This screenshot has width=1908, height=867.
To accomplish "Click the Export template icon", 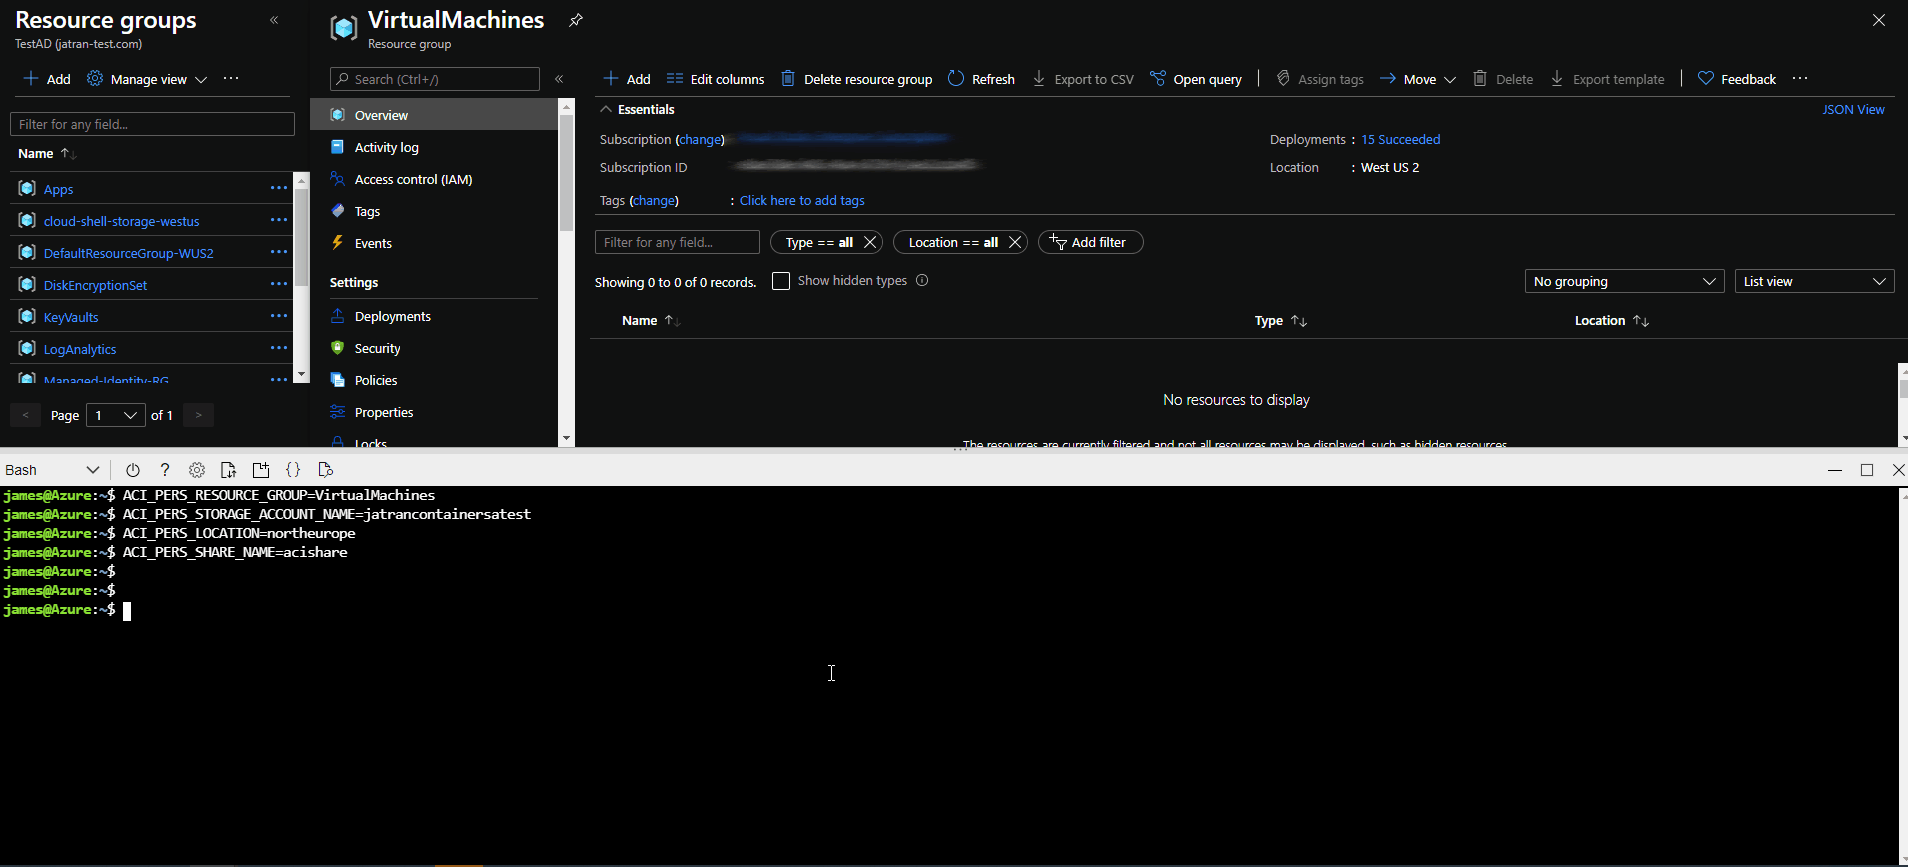I will coord(1557,78).
